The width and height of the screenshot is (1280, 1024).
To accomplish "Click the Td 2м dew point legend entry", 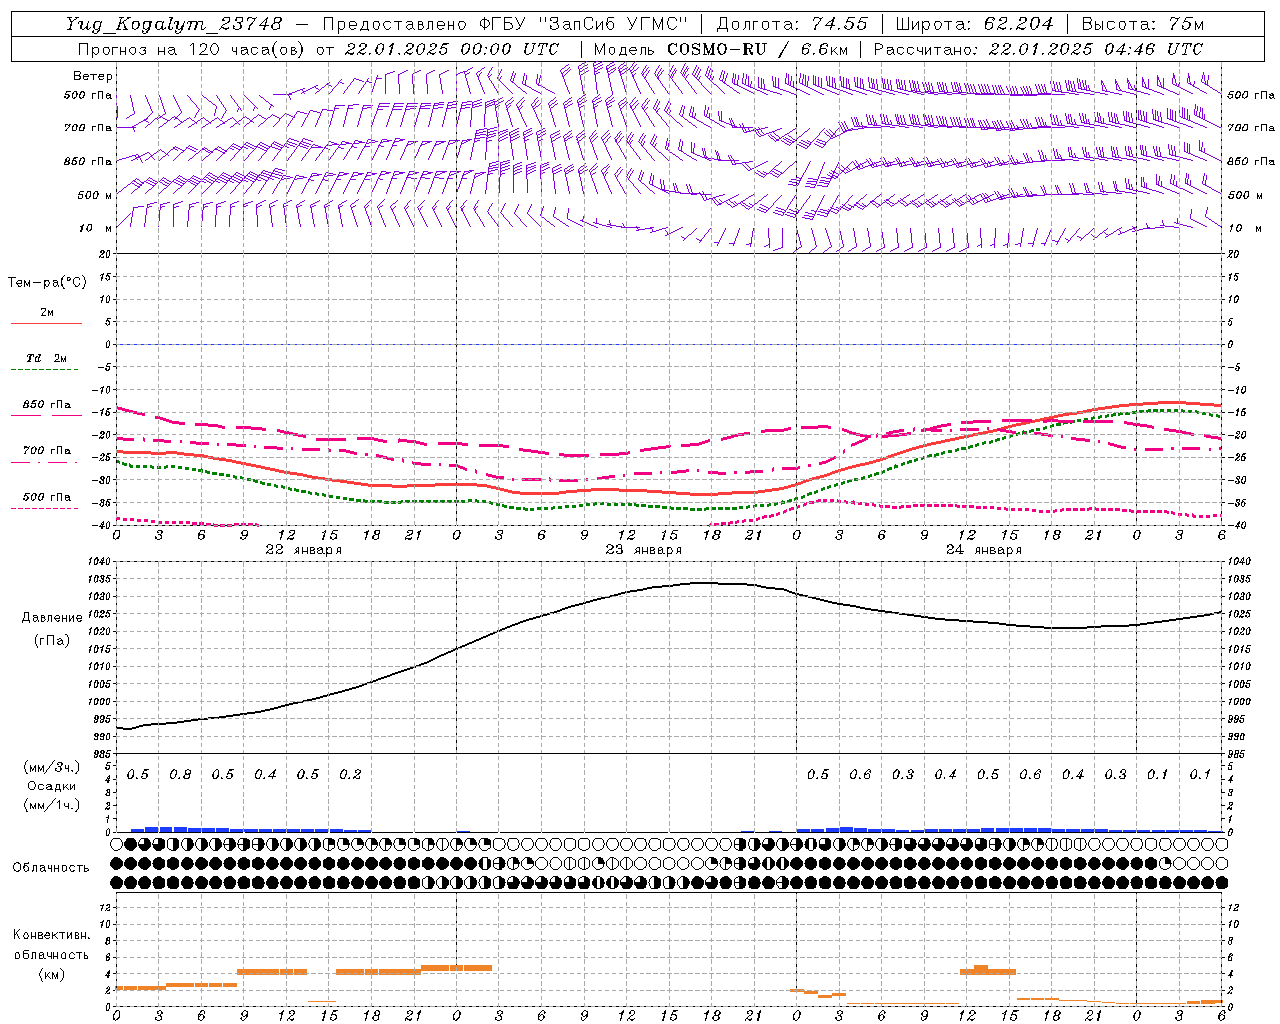I will (47, 358).
